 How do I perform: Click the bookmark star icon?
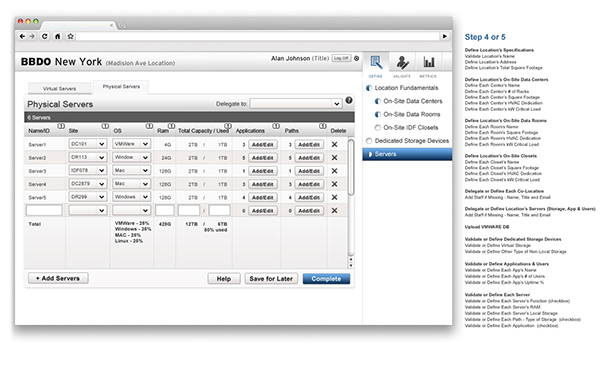(70, 36)
